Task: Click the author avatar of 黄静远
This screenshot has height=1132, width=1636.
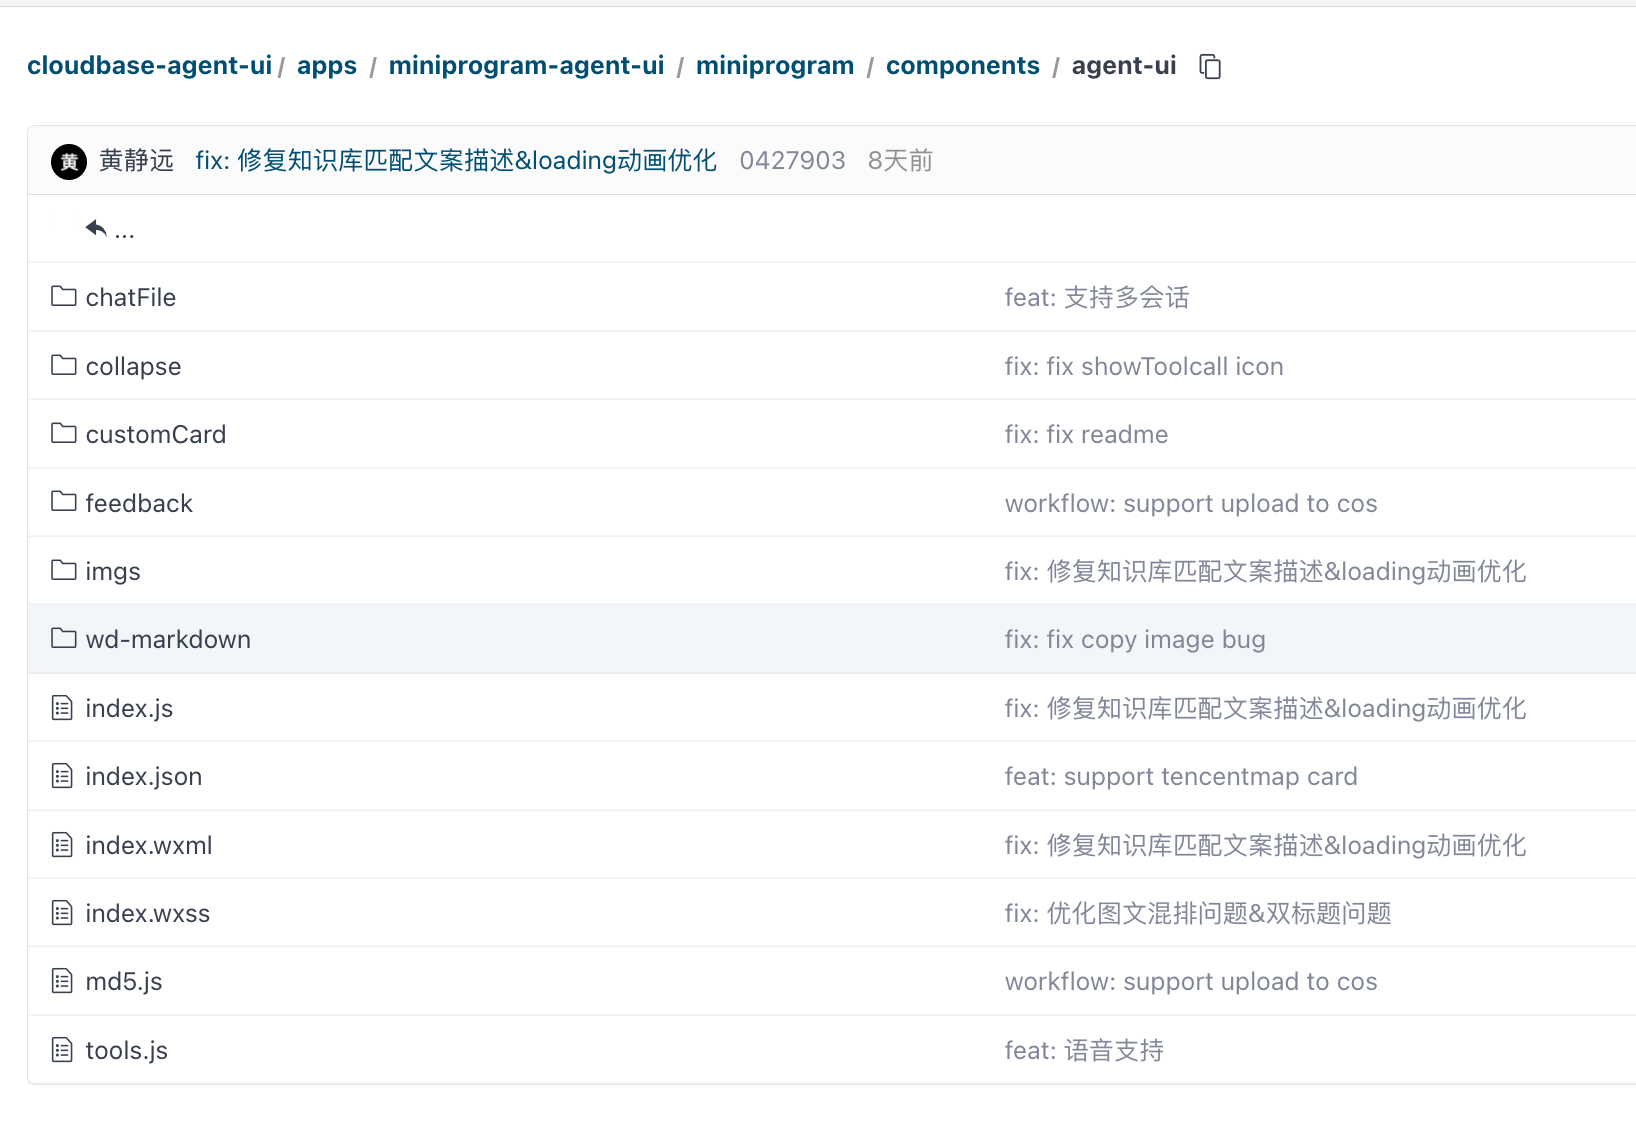Action: tap(69, 161)
